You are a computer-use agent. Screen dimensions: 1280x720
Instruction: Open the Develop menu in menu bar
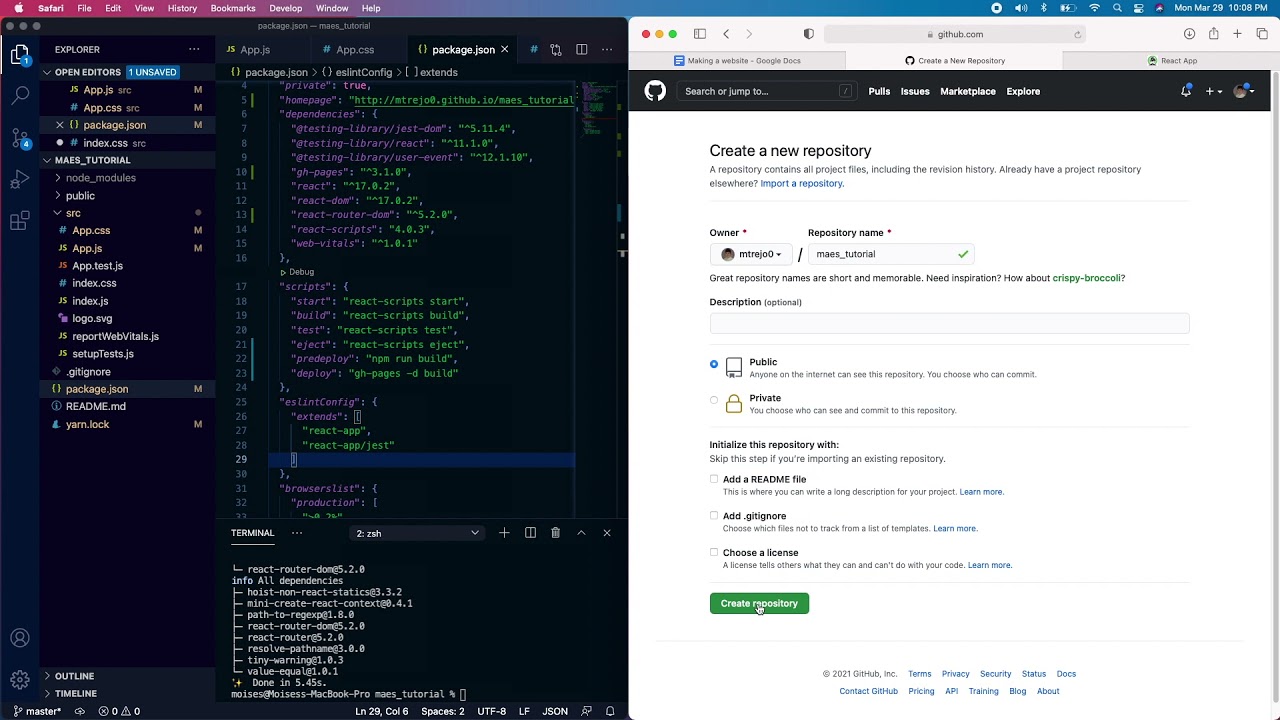[286, 8]
